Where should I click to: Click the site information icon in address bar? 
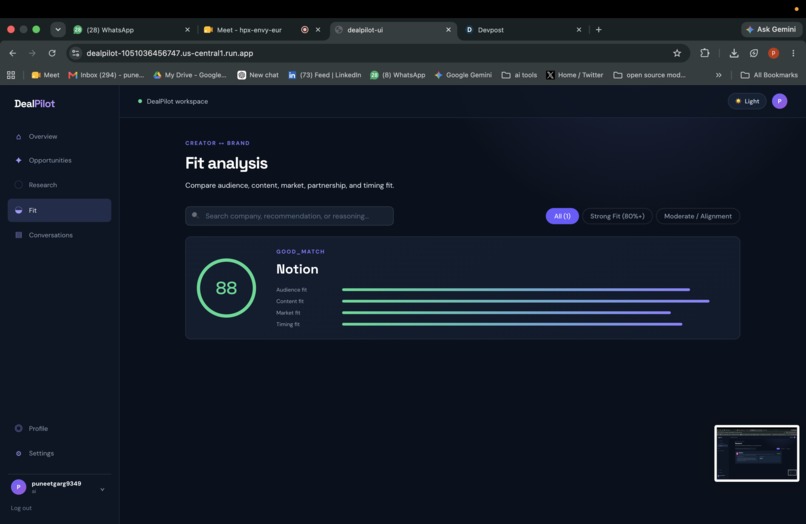(x=76, y=53)
